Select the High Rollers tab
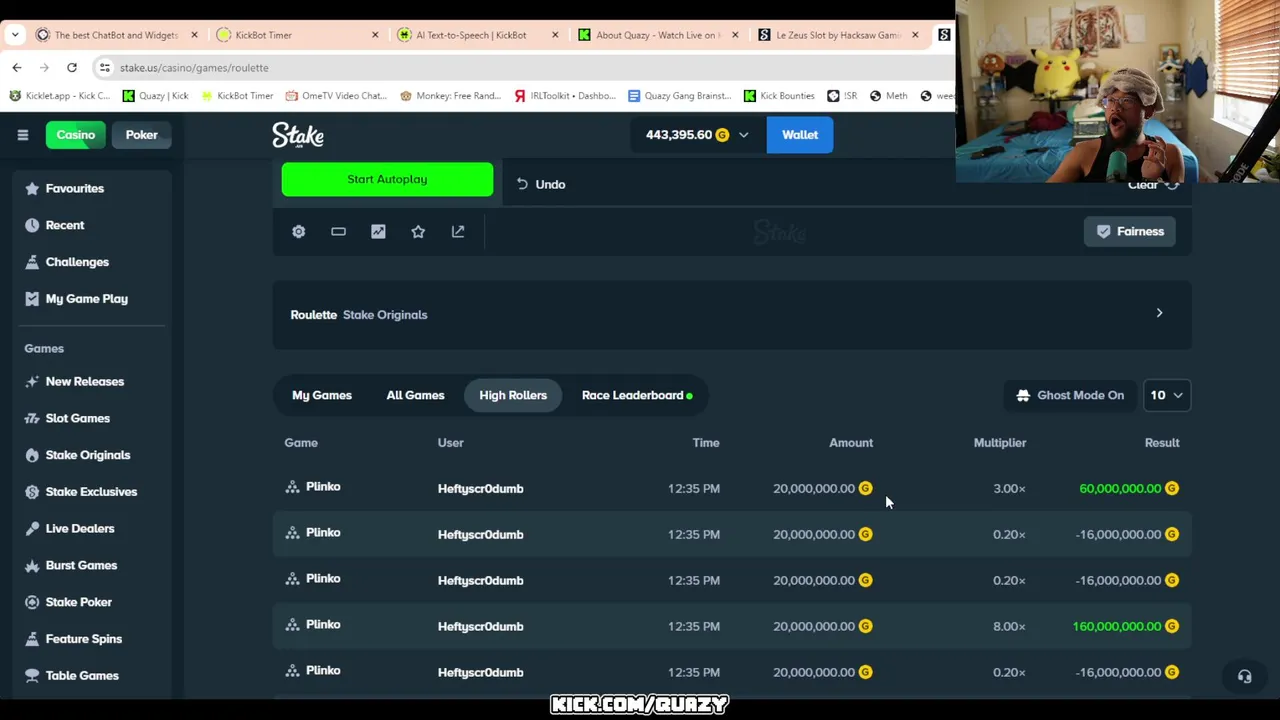Viewport: 1280px width, 720px height. tap(513, 395)
